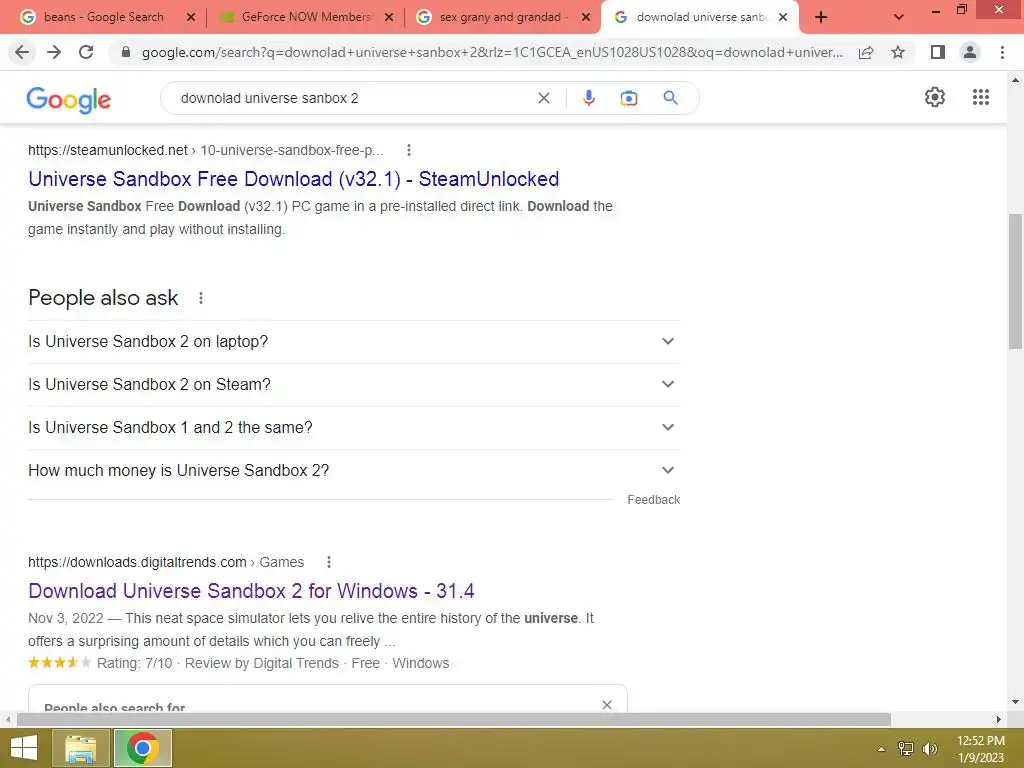The width and height of the screenshot is (1024, 768).
Task: Open the taskbar clock and date
Action: click(980, 749)
